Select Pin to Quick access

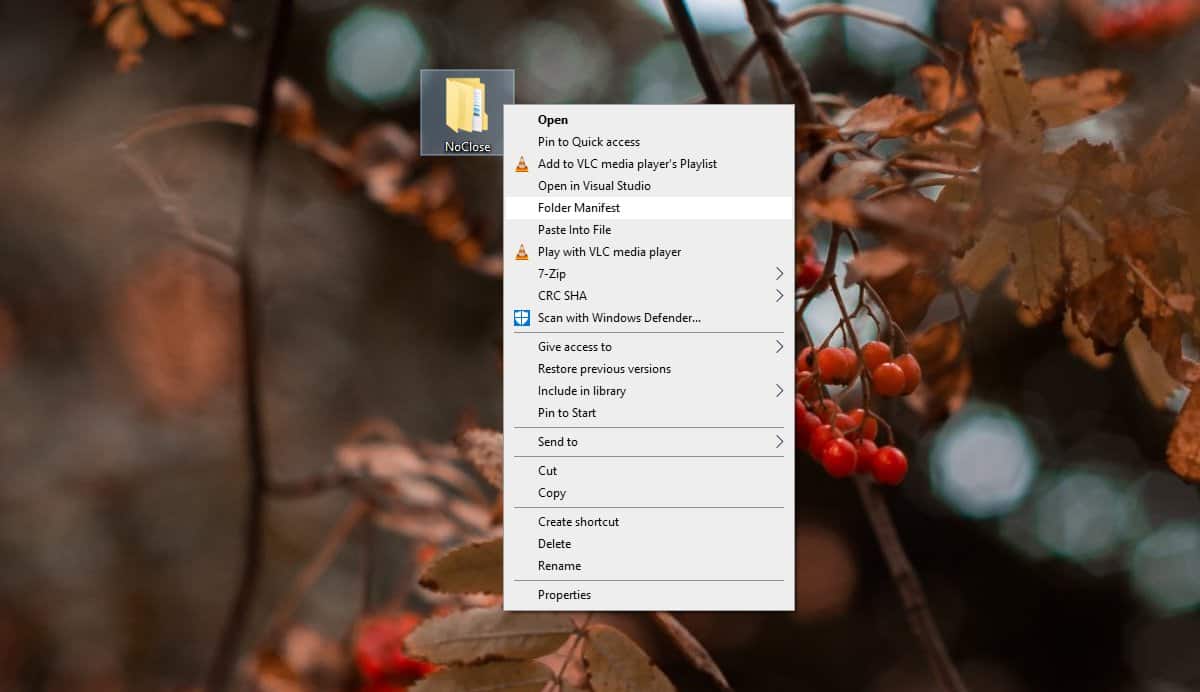click(649, 142)
